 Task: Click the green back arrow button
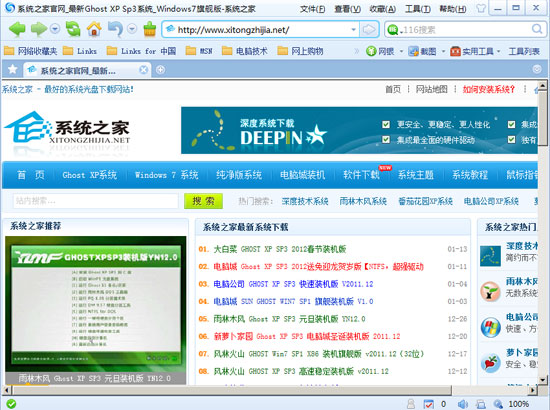coord(17,29)
